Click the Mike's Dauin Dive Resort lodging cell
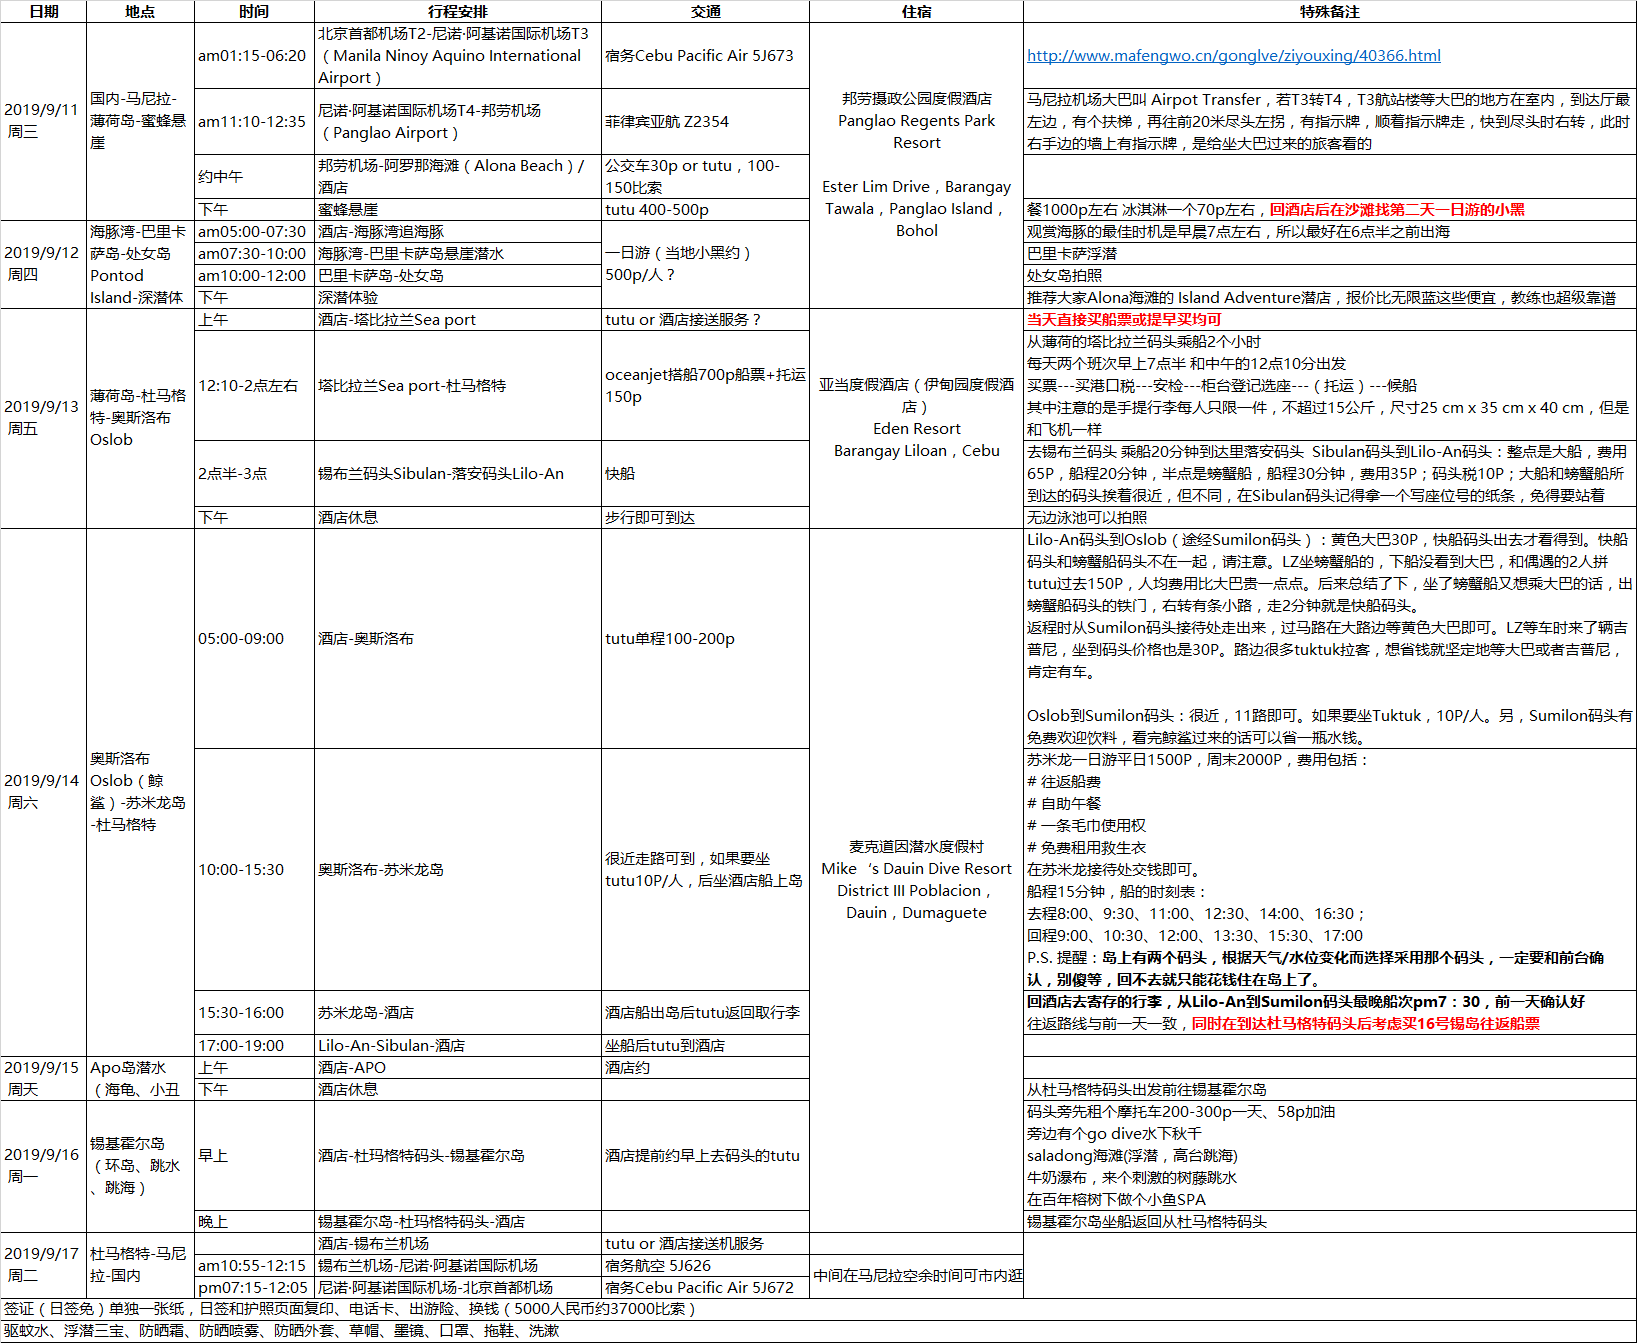This screenshot has width=1637, height=1343. point(916,880)
